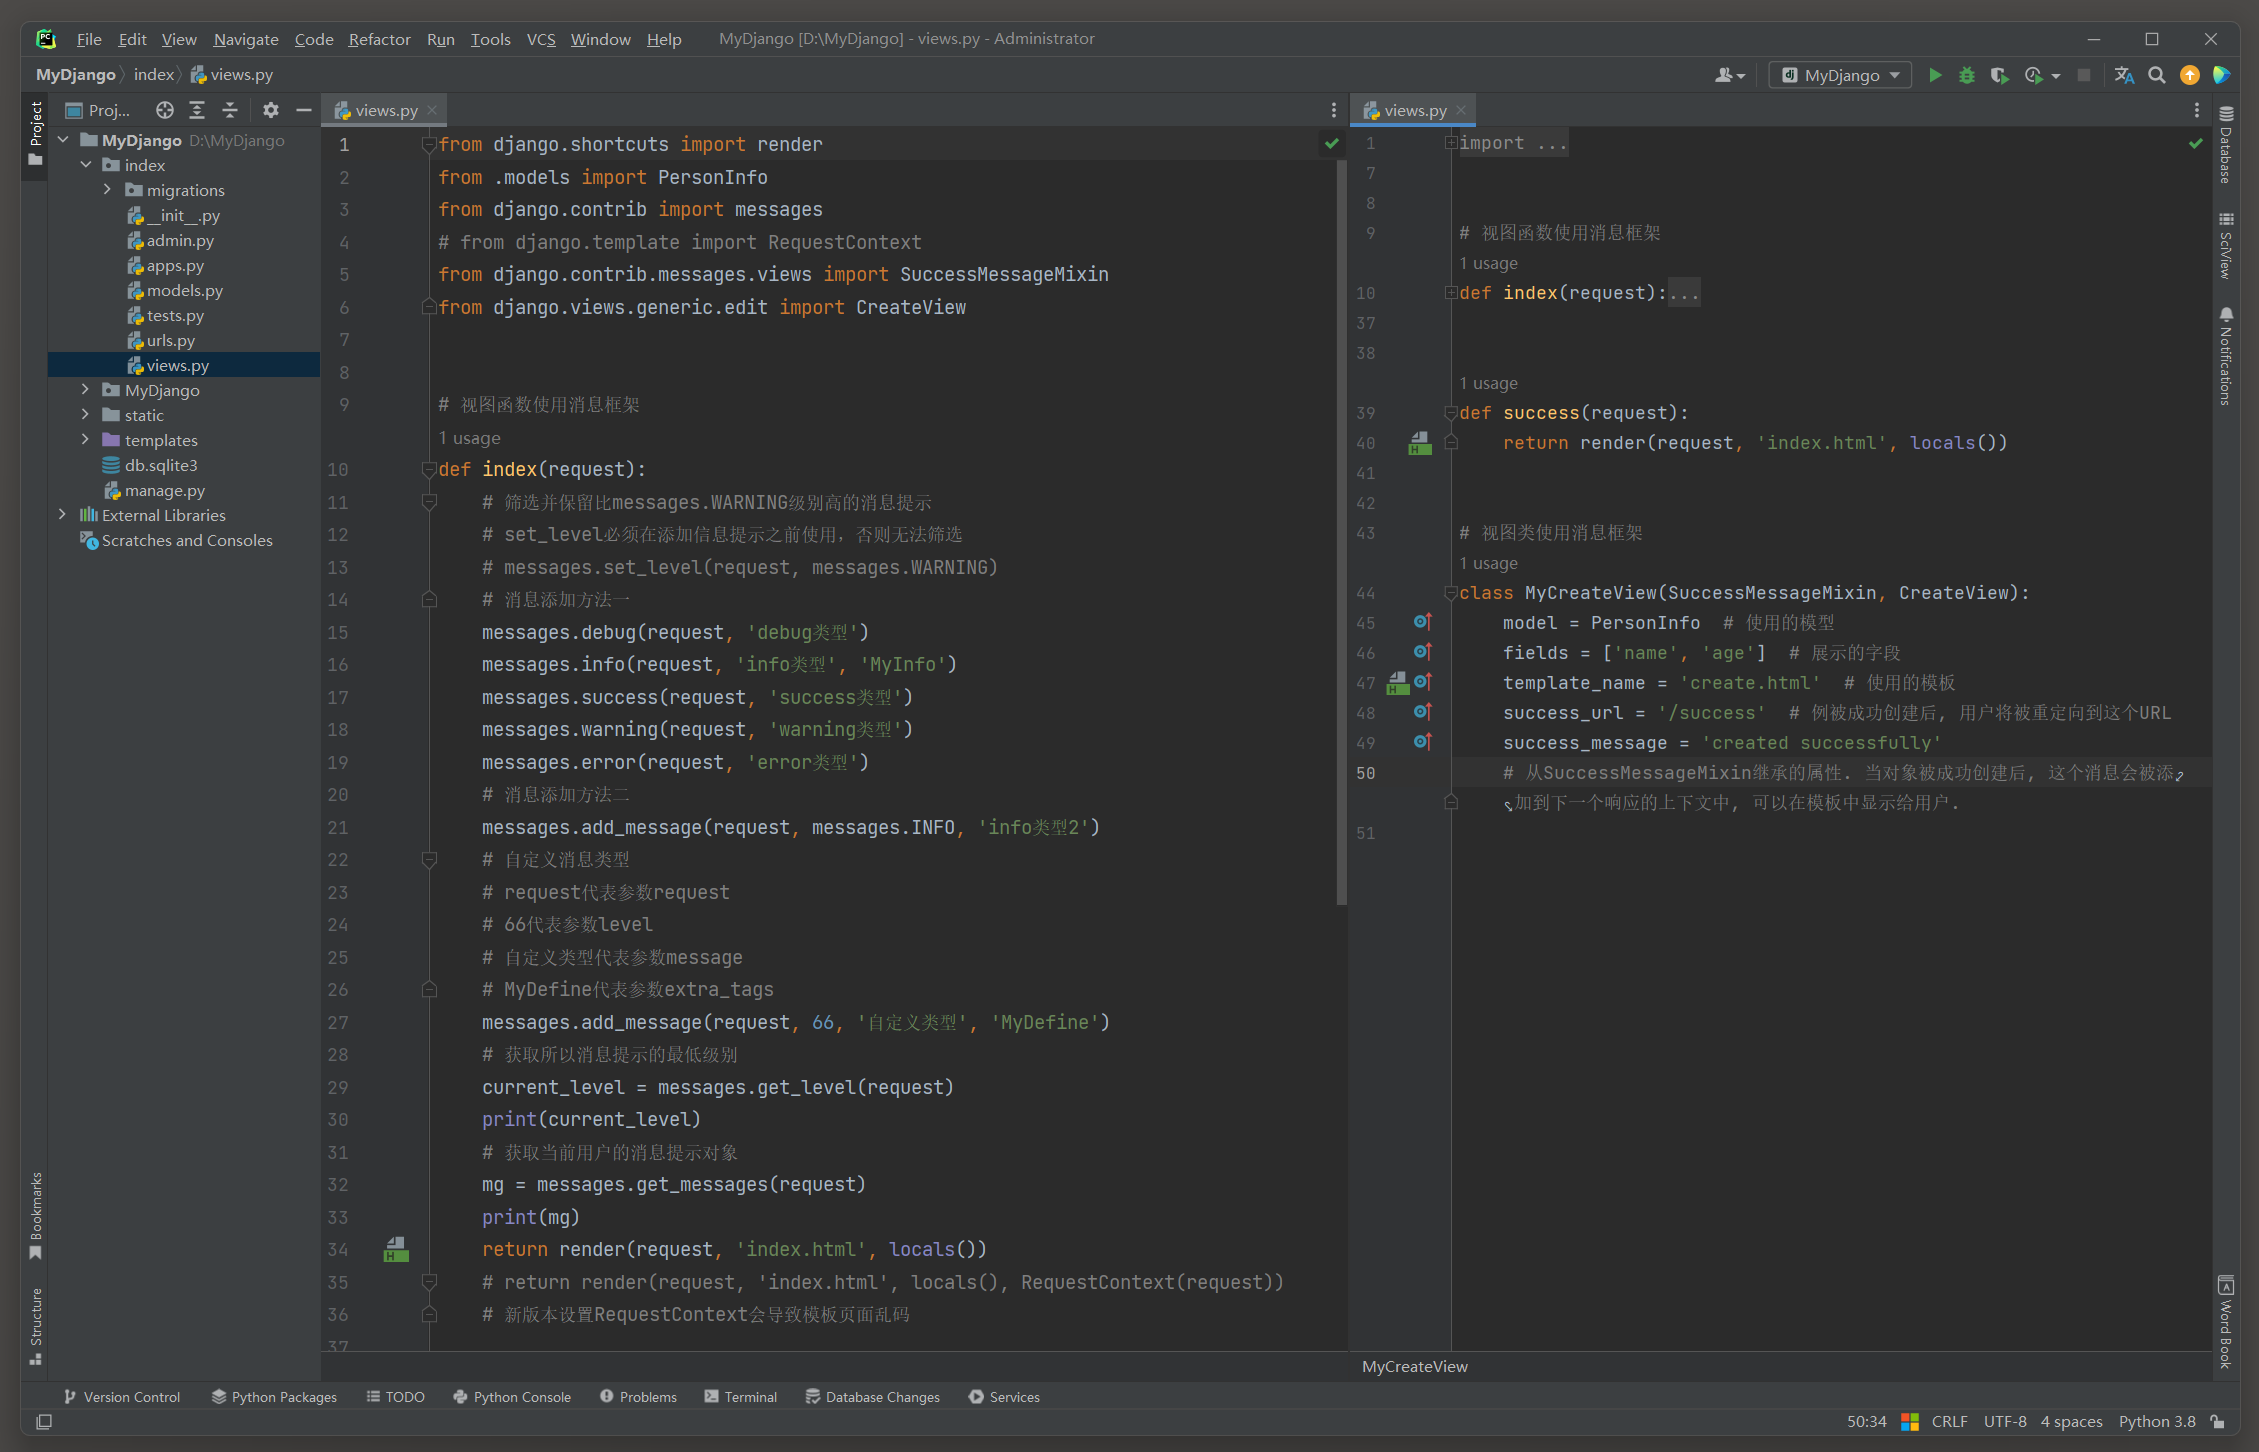Screen dimensions: 2259x1452
Task: Expand the templates folder
Action: tap(86, 440)
